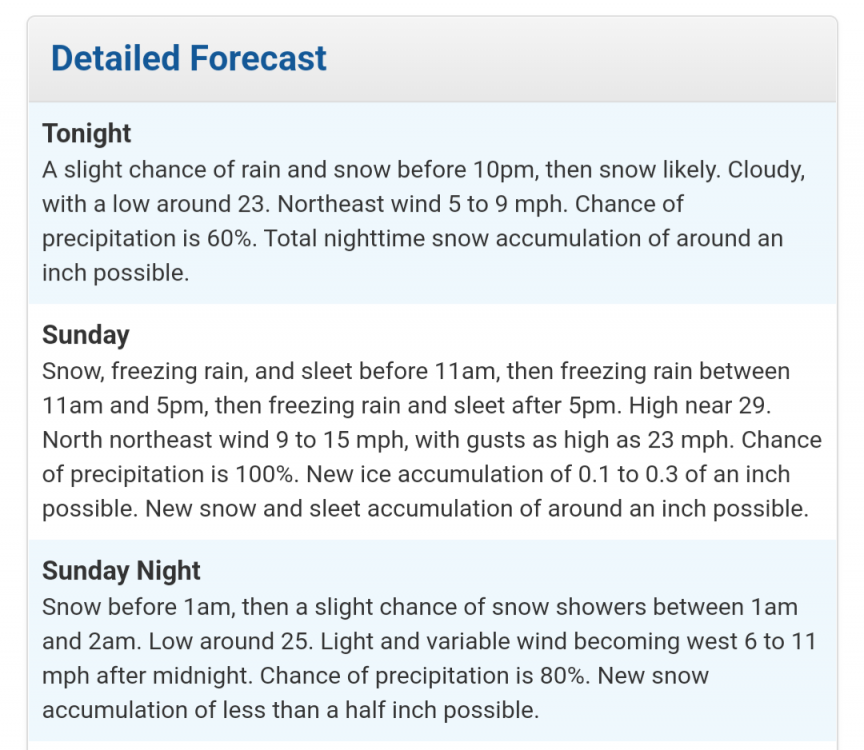Click the Tonight period label
The image size is (864, 750).
point(87,133)
